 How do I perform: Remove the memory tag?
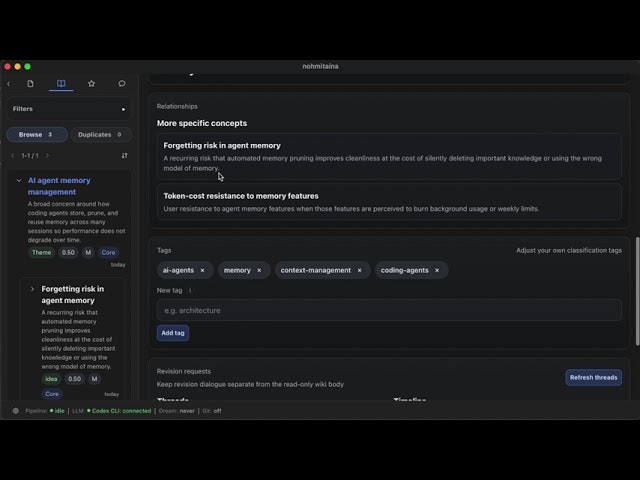pyautogui.click(x=259, y=270)
